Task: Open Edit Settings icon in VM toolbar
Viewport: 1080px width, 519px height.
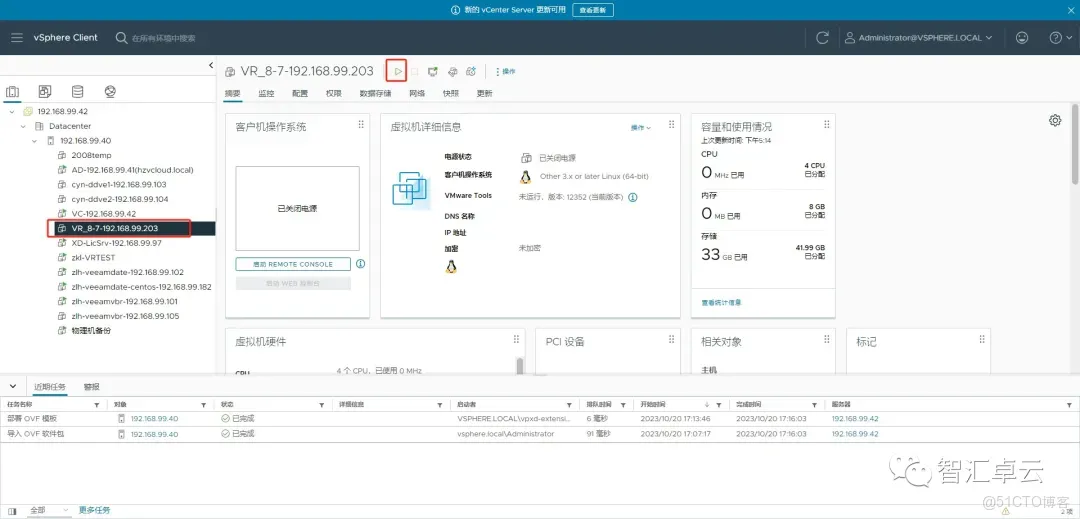Action: tap(453, 71)
